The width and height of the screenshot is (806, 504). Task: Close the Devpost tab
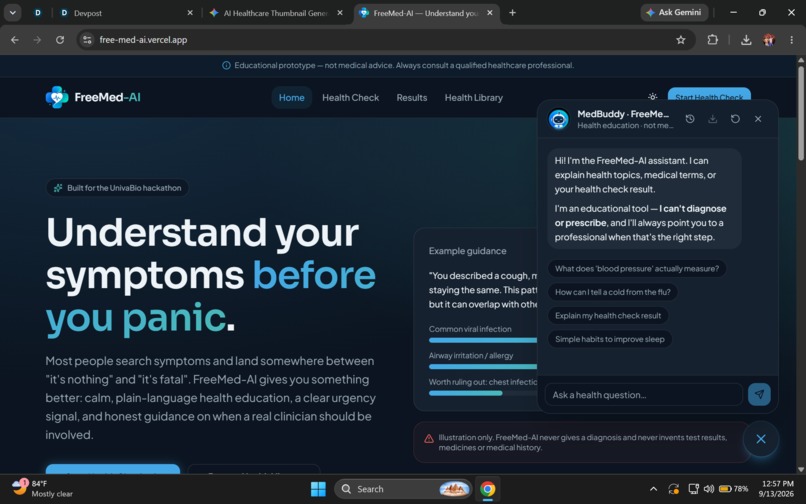(190, 13)
